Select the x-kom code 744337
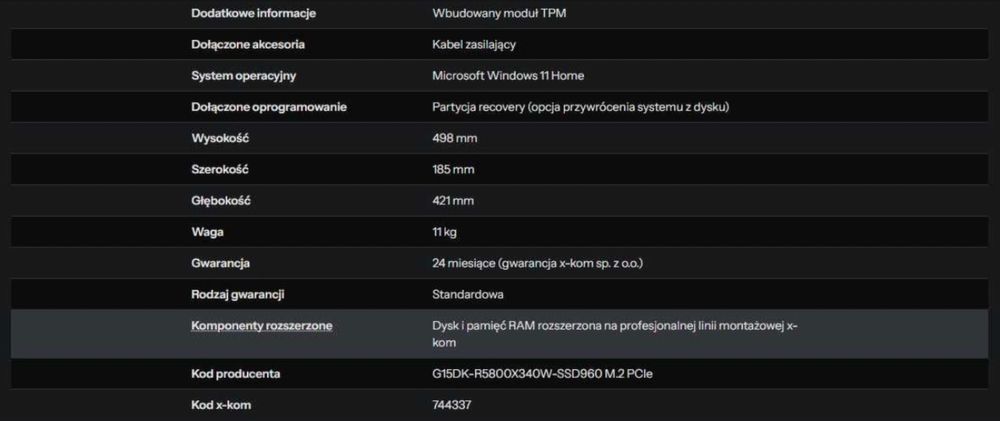This screenshot has width=1000, height=421. pos(451,405)
